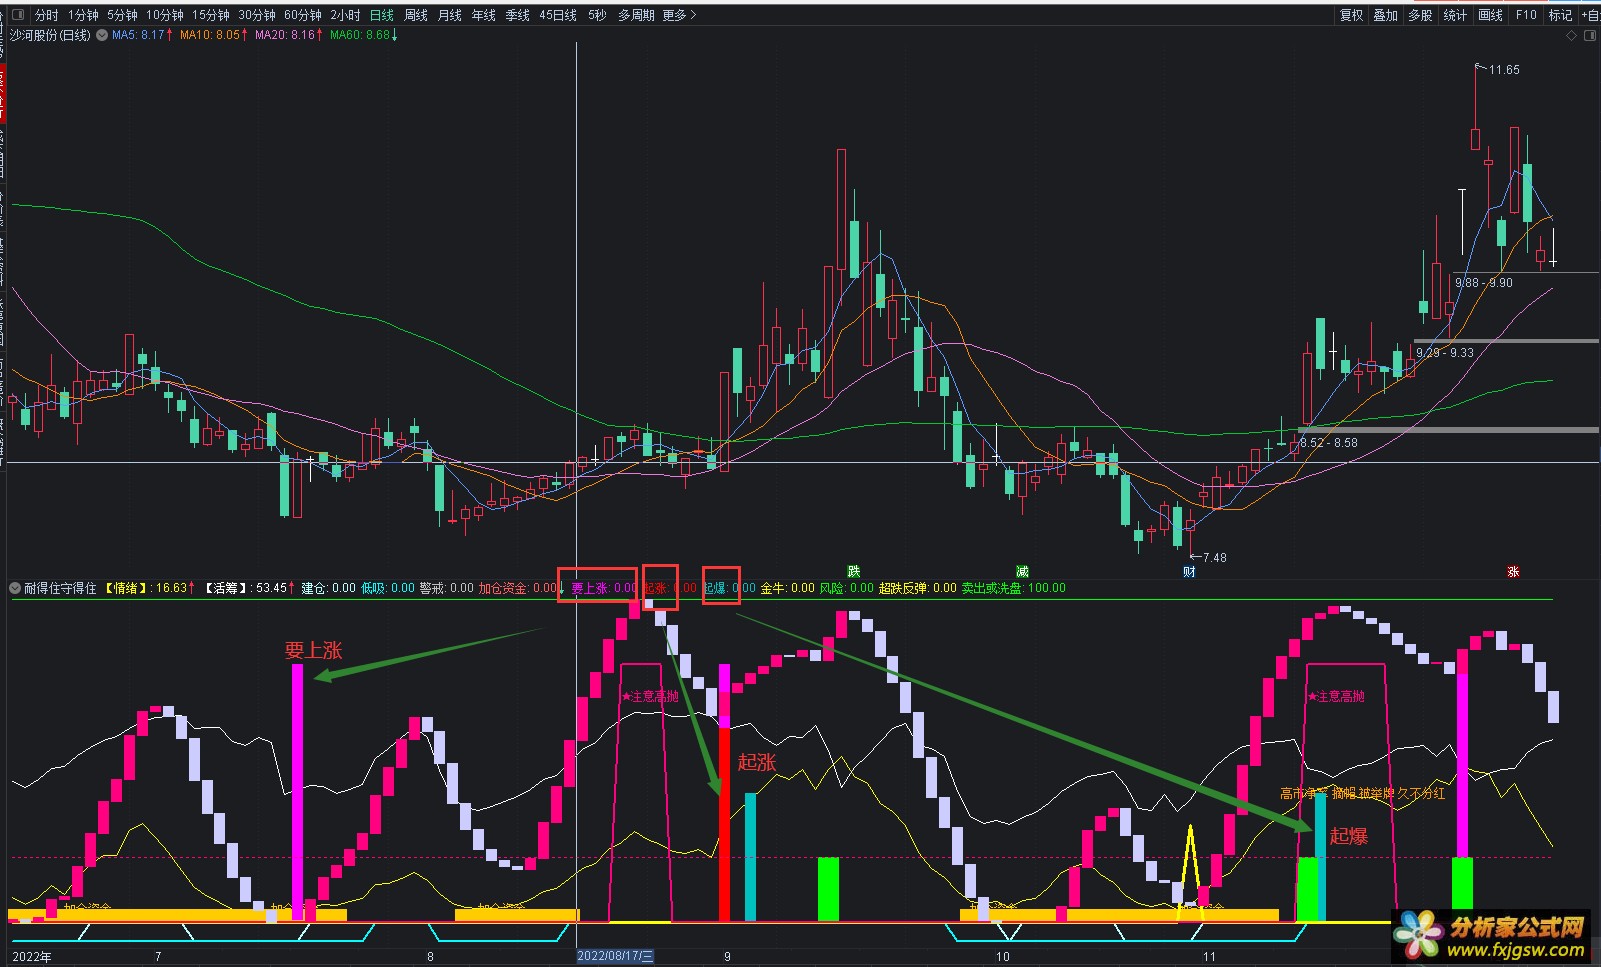Select the 60分钟 period
The height and width of the screenshot is (967, 1601).
pos(303,15)
